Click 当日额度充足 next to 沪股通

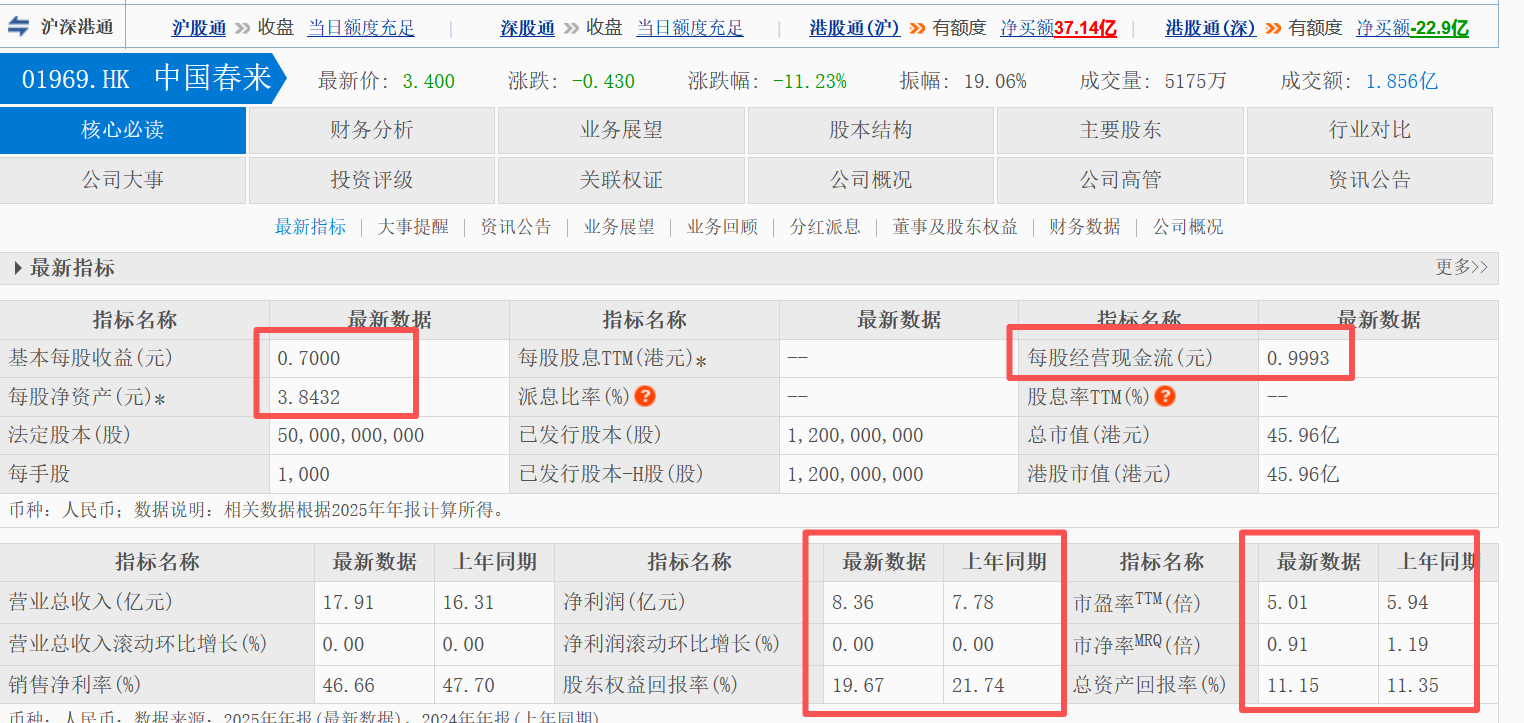click(x=361, y=28)
